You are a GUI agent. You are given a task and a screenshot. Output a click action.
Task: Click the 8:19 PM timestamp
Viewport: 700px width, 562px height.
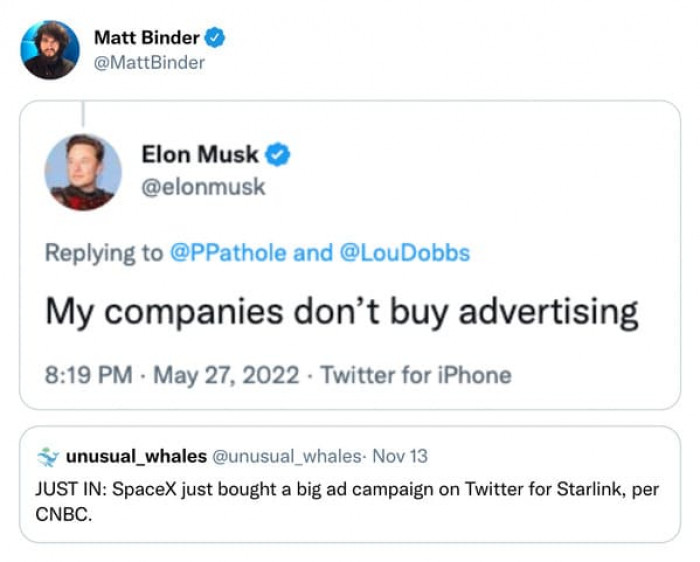[x=88, y=375]
